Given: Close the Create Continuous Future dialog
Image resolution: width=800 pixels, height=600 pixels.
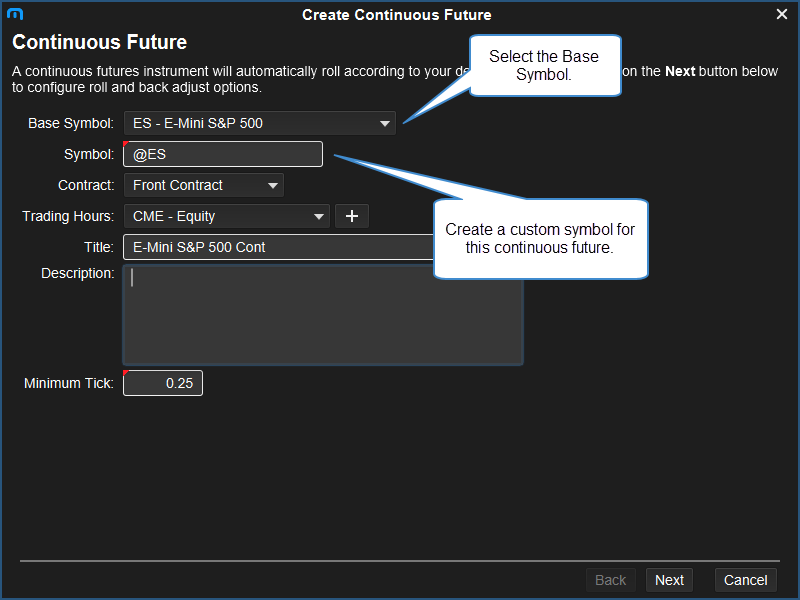Looking at the screenshot, I should 782,15.
